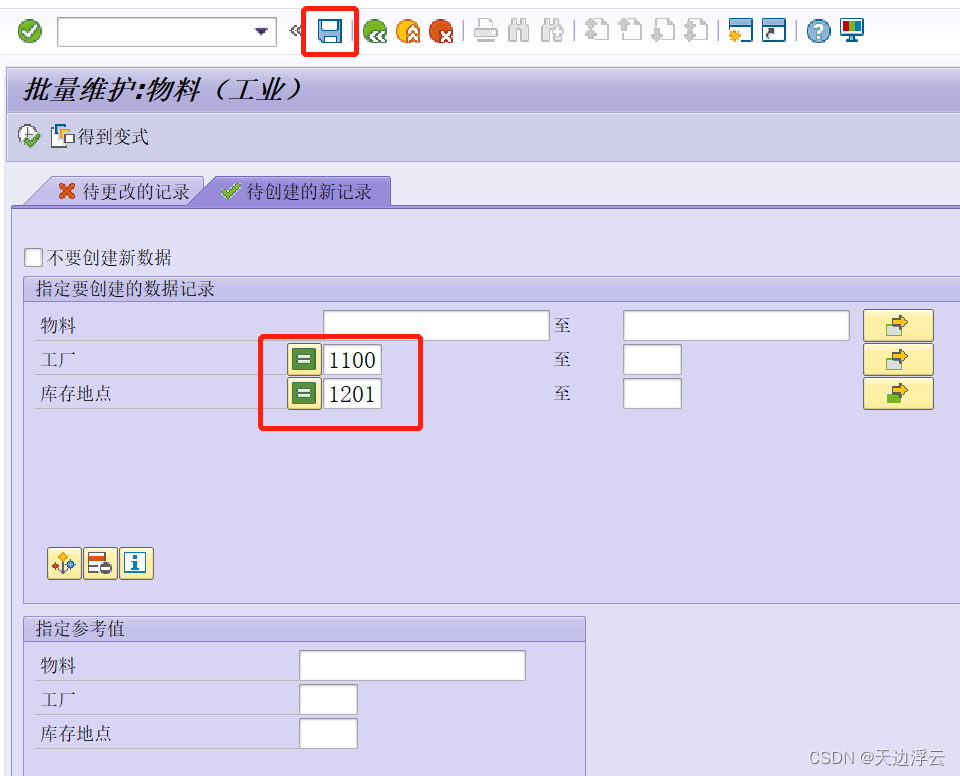Screen dimensions: 960x776
Task: Open customize local layout monitor icon
Action: pos(851,30)
